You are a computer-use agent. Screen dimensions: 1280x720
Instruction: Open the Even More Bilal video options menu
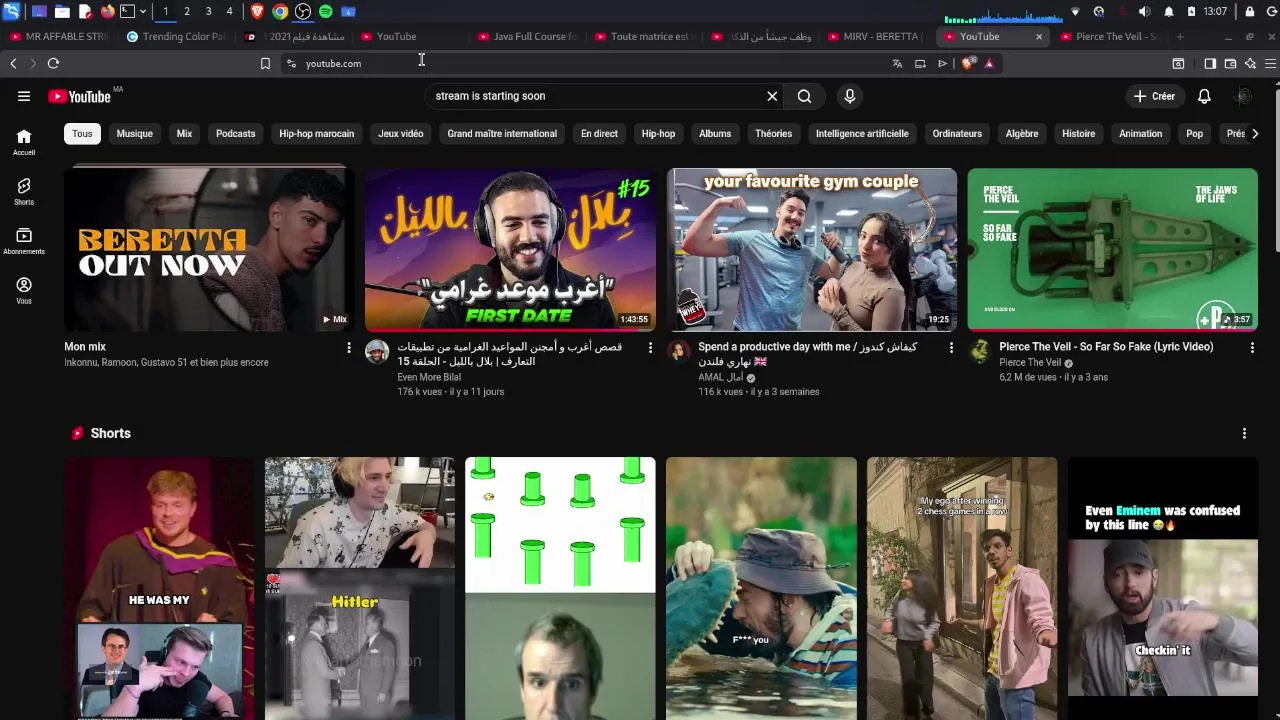click(x=650, y=348)
